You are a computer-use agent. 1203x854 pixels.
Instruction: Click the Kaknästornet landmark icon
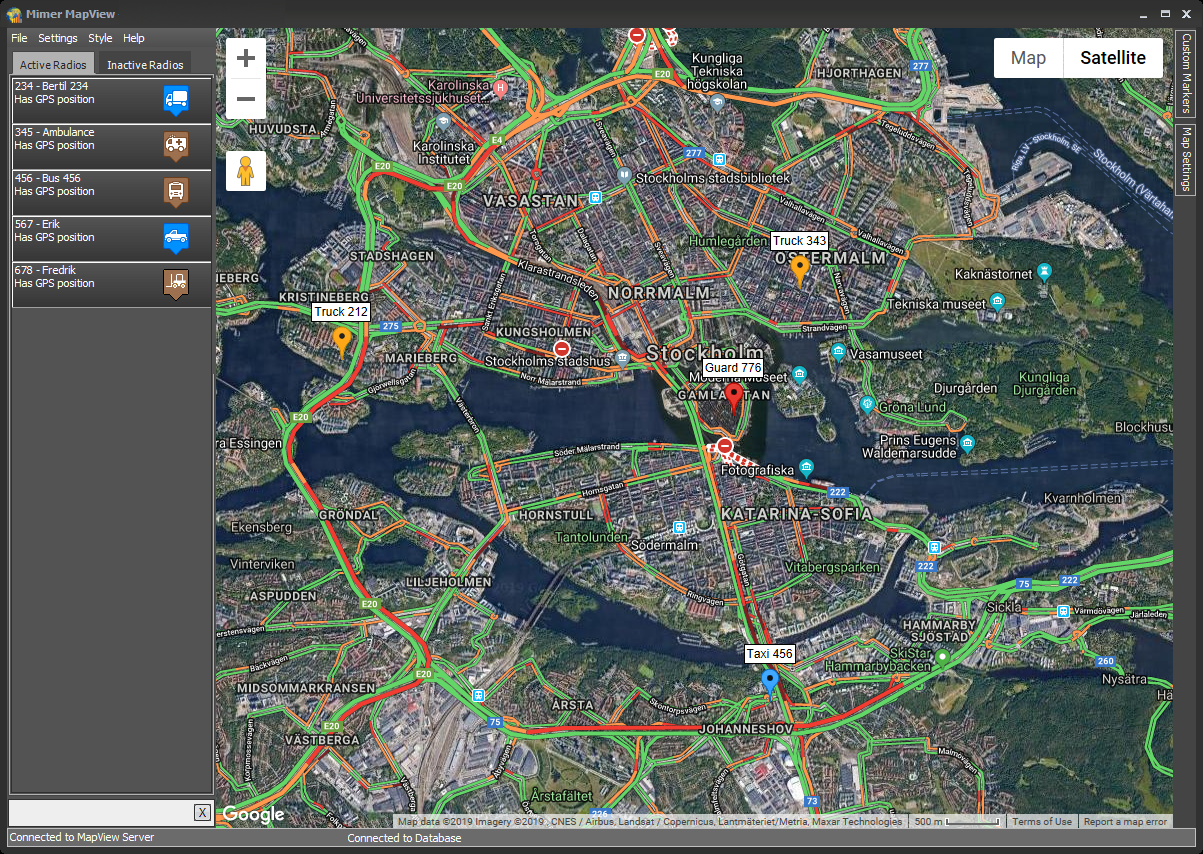1045,271
